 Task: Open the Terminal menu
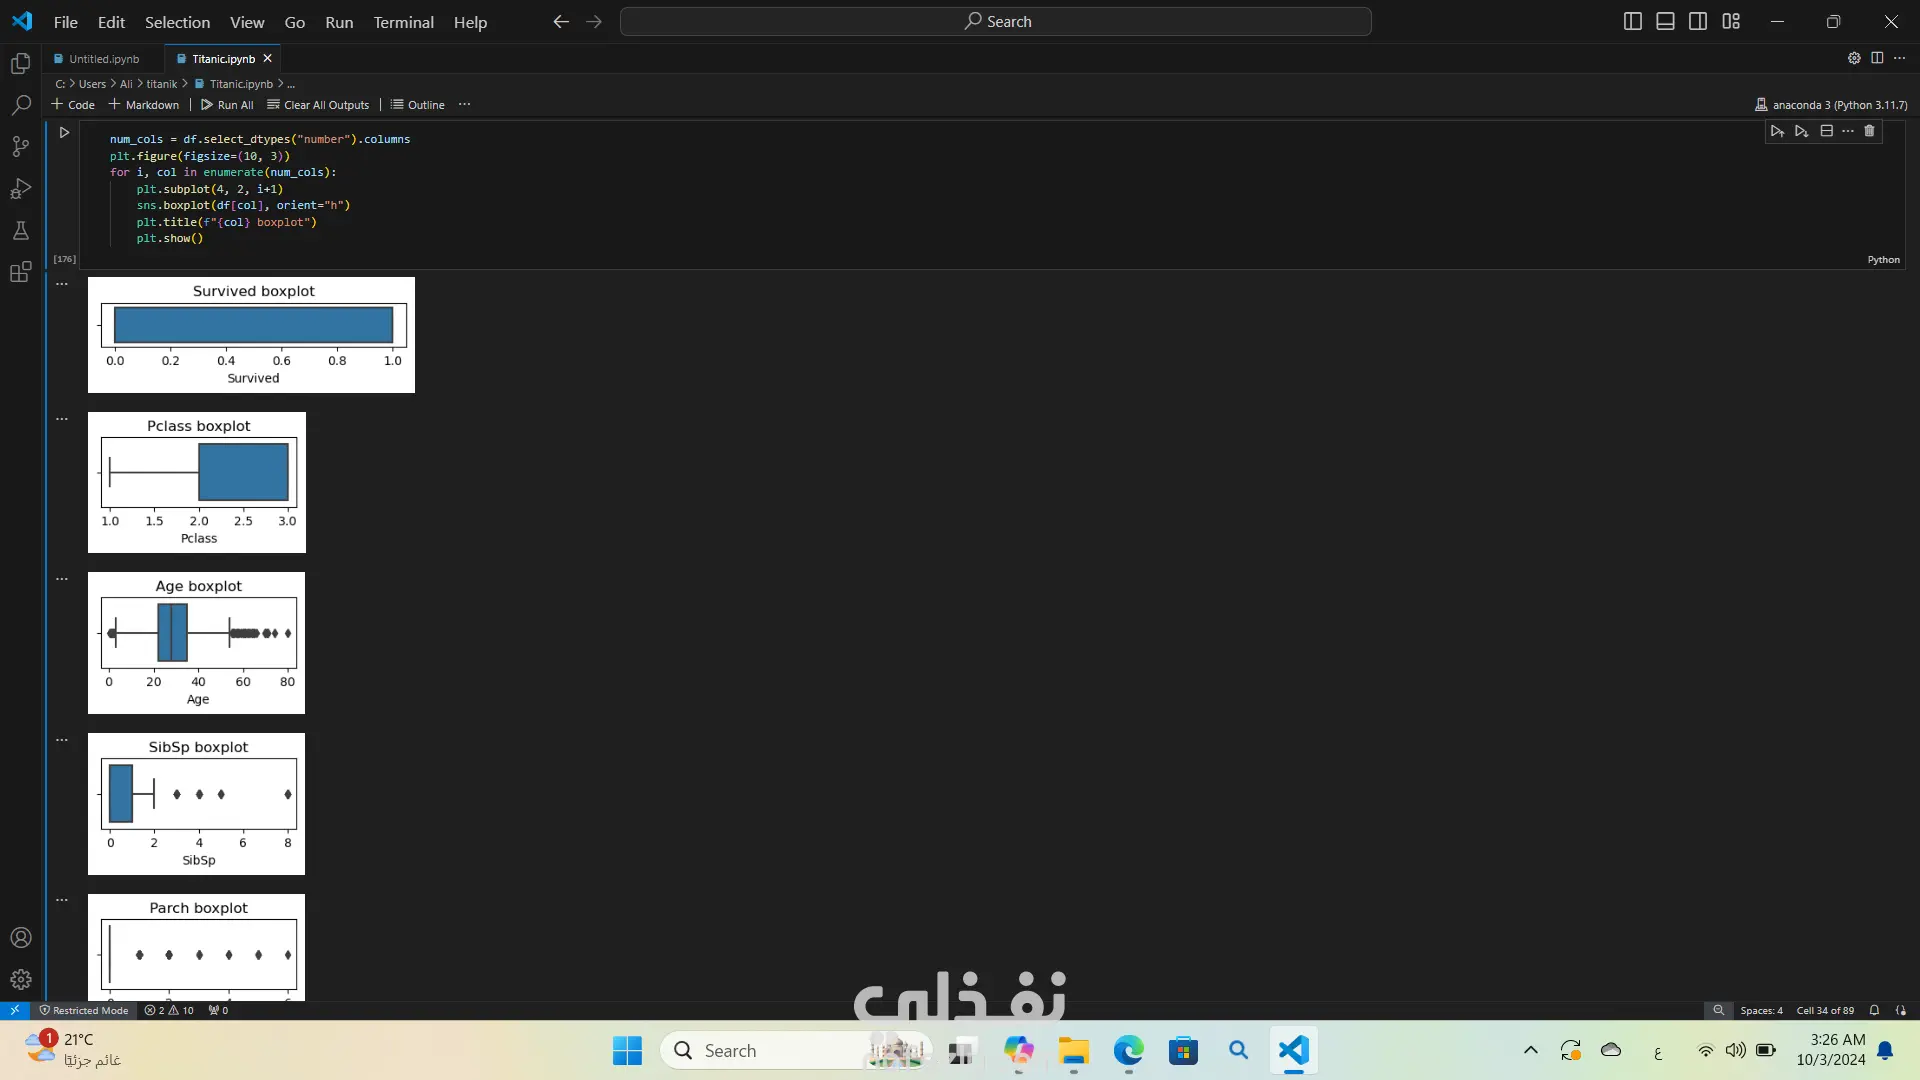[403, 22]
